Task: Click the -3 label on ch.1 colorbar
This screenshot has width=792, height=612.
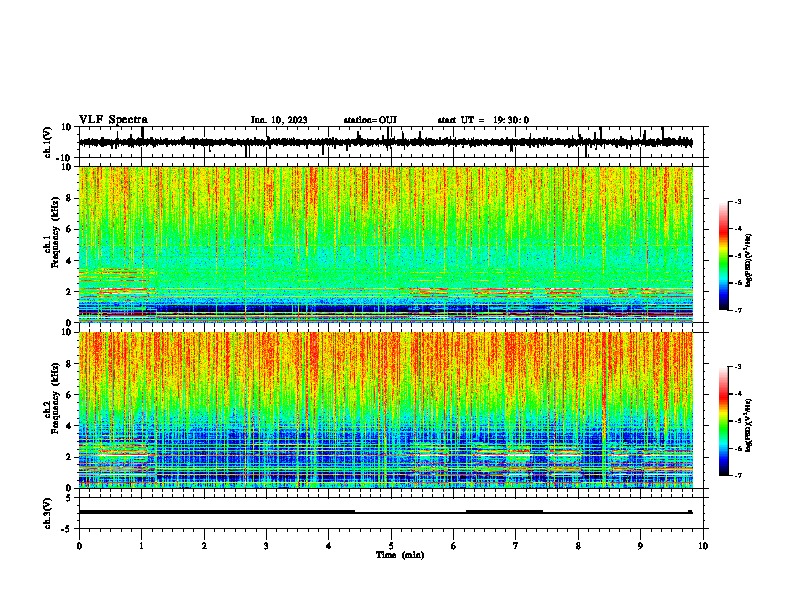Action: tap(738, 202)
